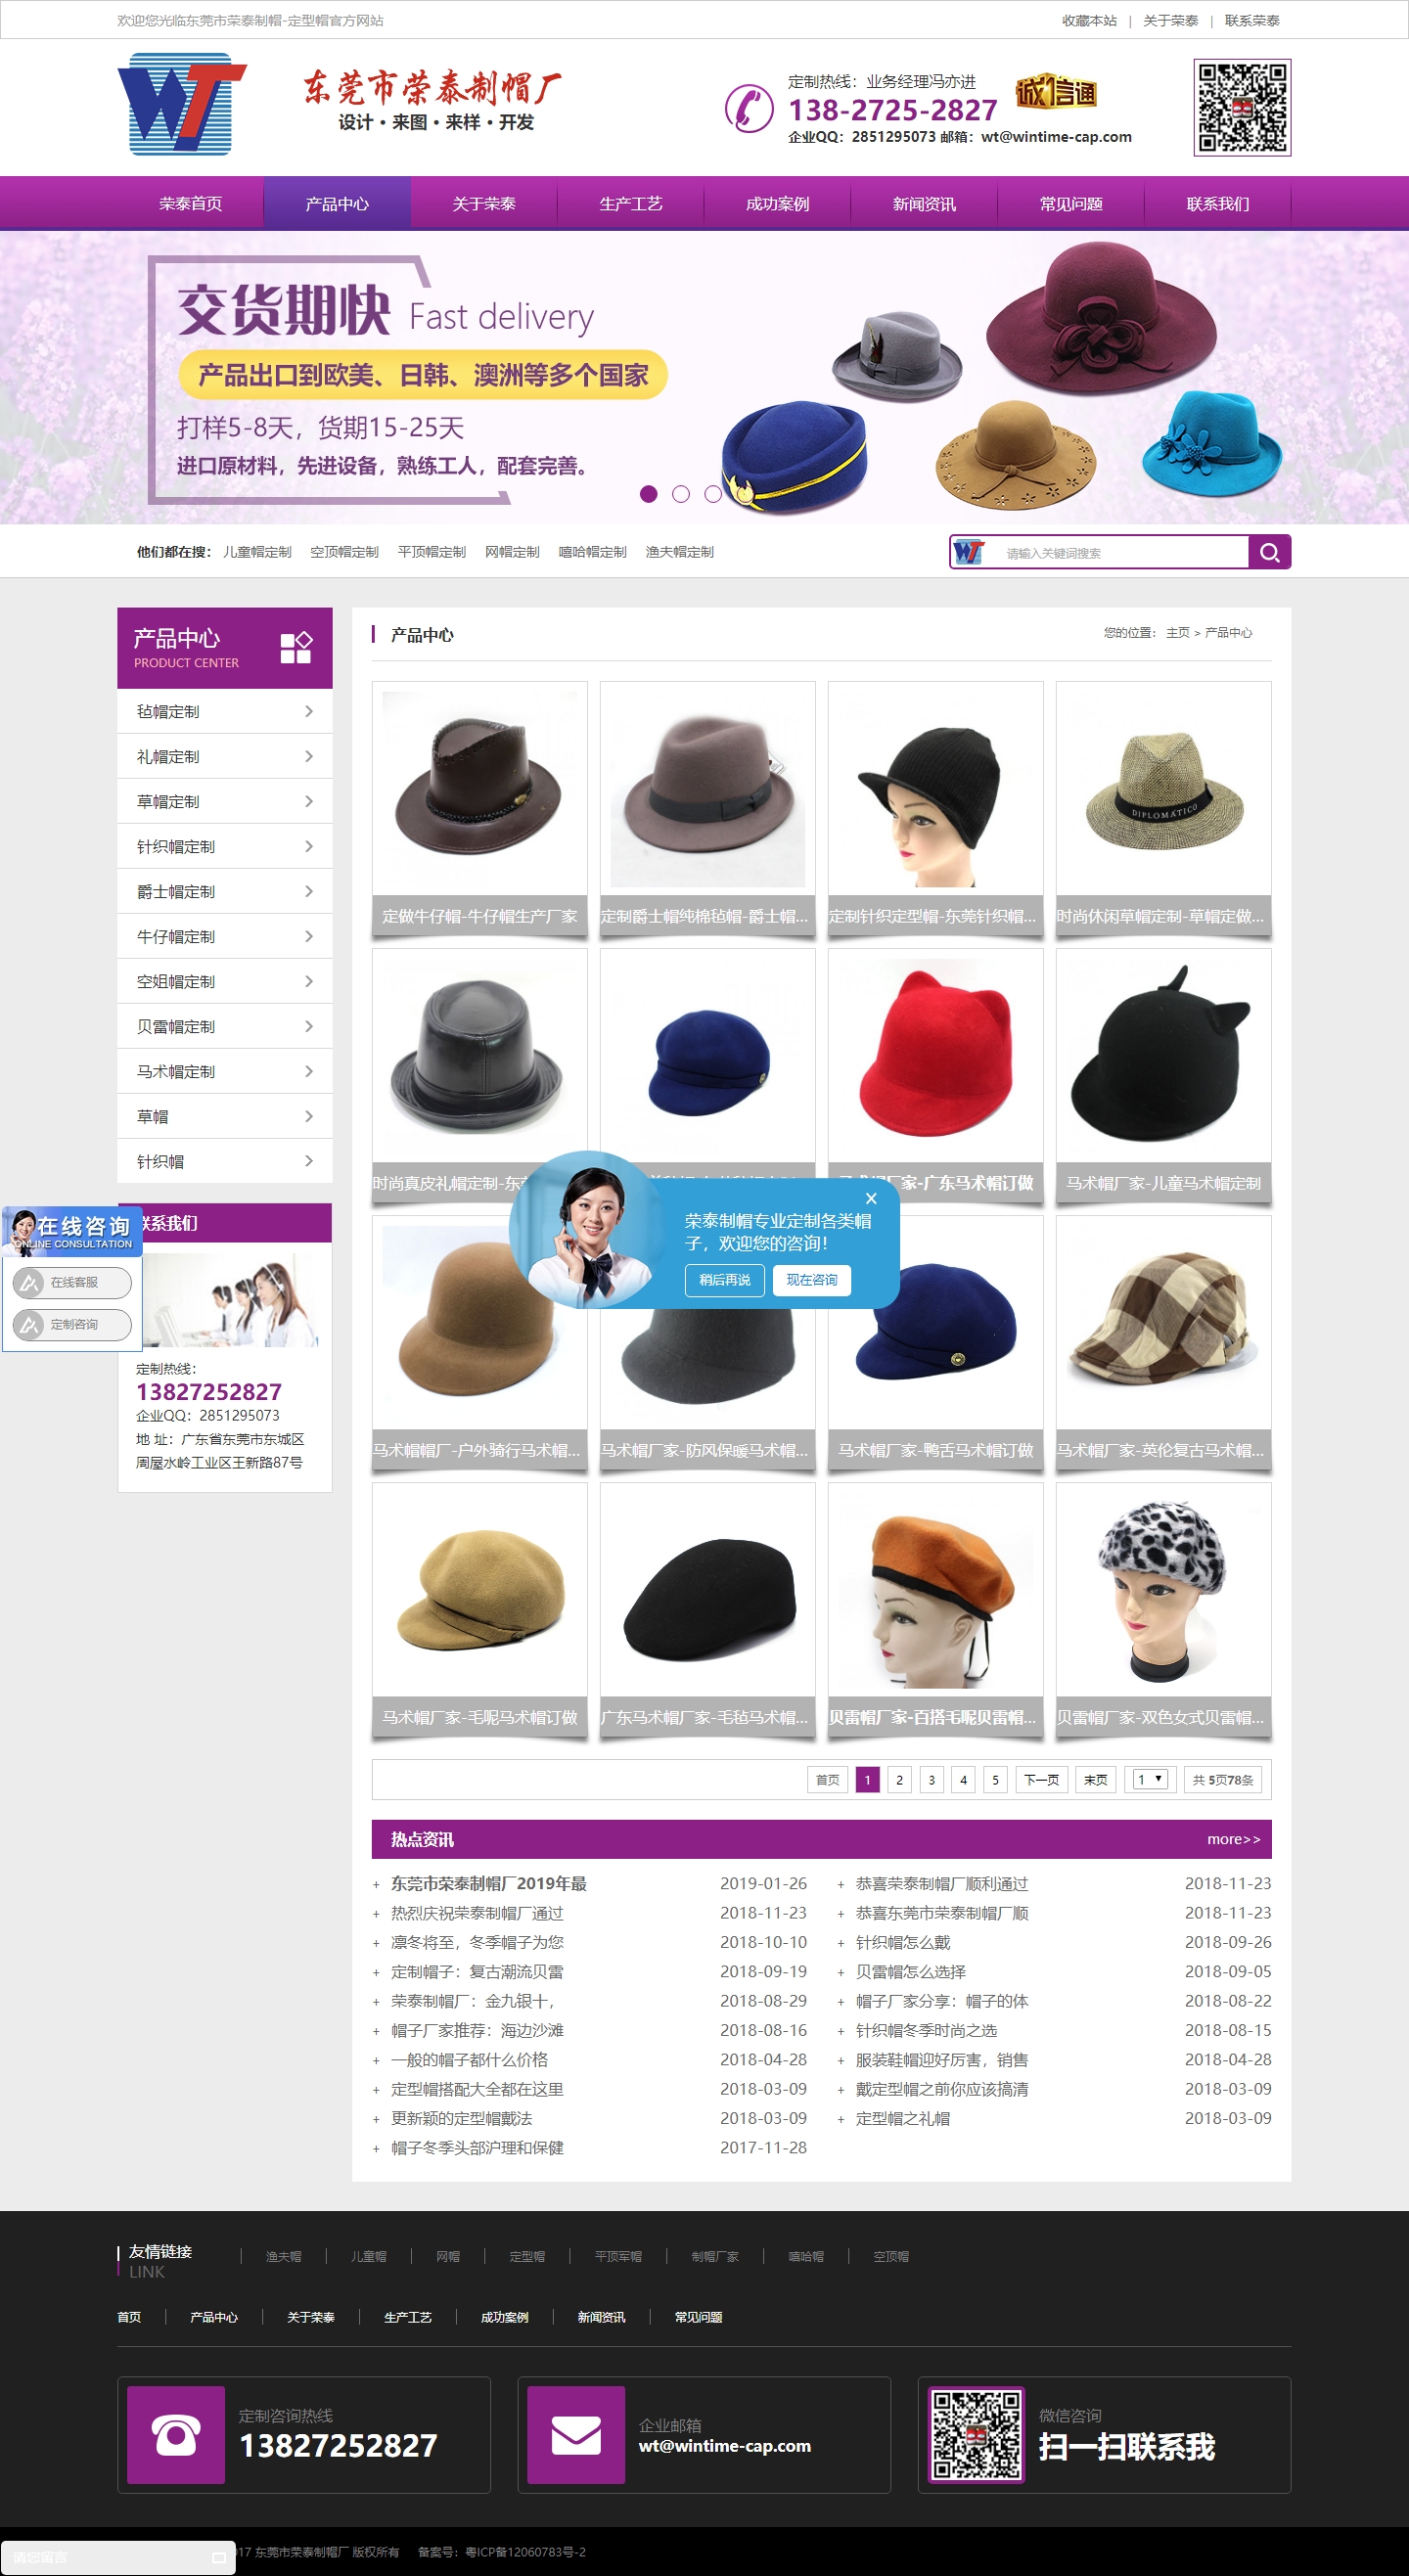Click the phone hotline icon in header
This screenshot has width=1409, height=2576.
tap(748, 108)
